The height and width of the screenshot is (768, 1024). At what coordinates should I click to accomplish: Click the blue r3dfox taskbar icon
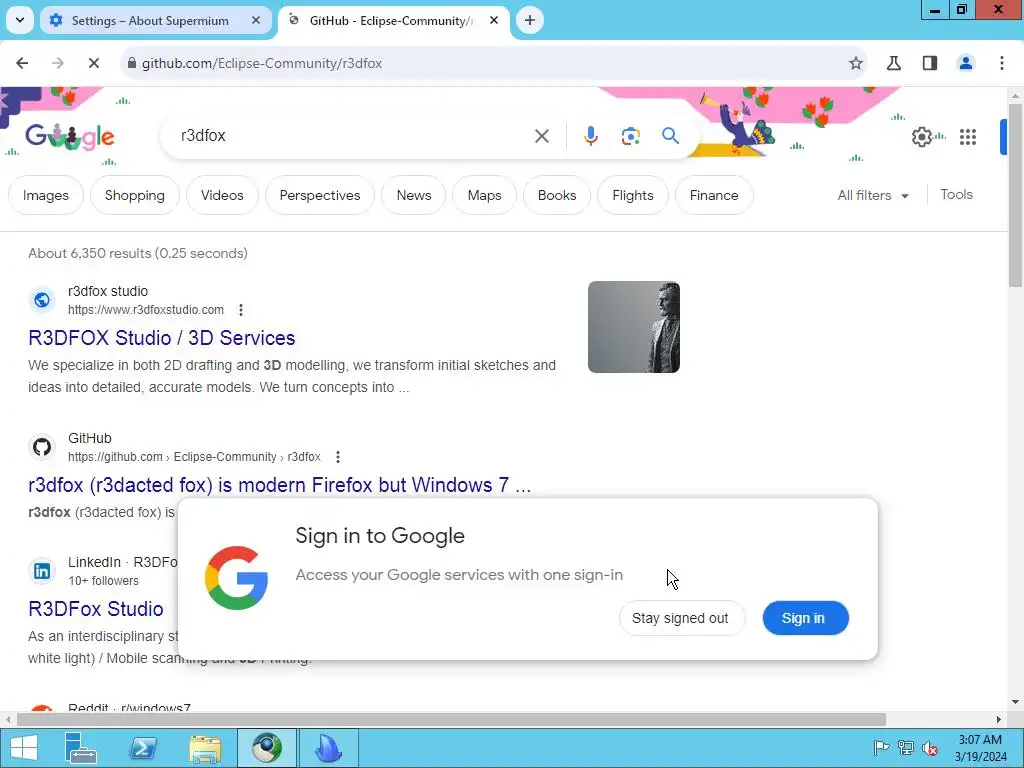pos(328,748)
